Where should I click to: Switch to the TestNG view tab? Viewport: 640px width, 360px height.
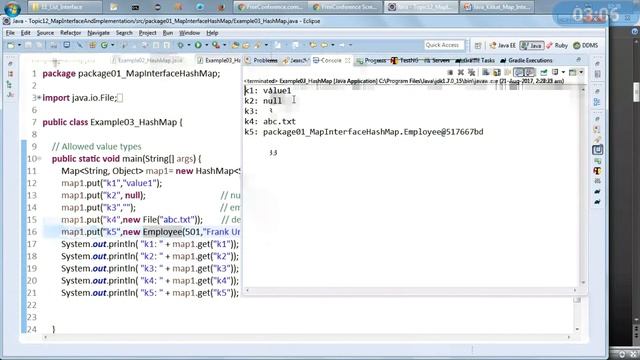tap(404, 60)
